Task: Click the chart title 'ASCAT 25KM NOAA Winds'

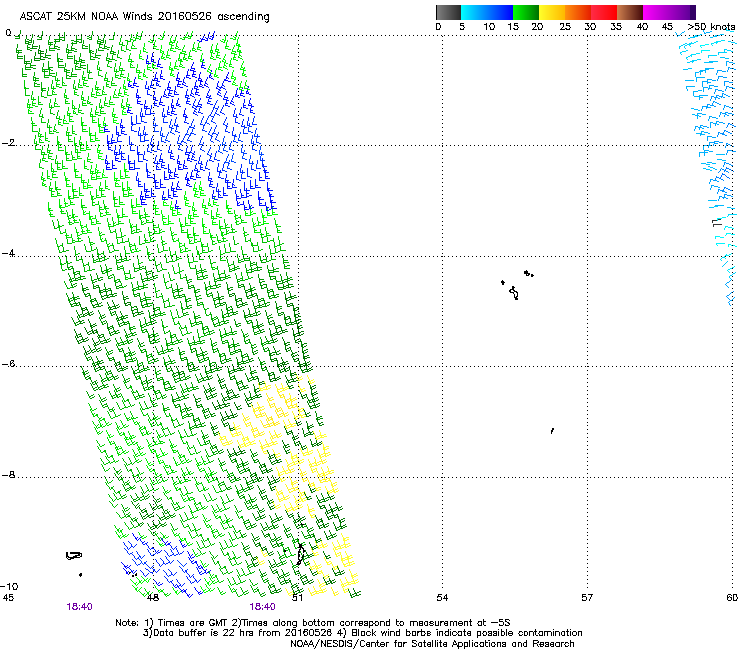Action: (87, 17)
